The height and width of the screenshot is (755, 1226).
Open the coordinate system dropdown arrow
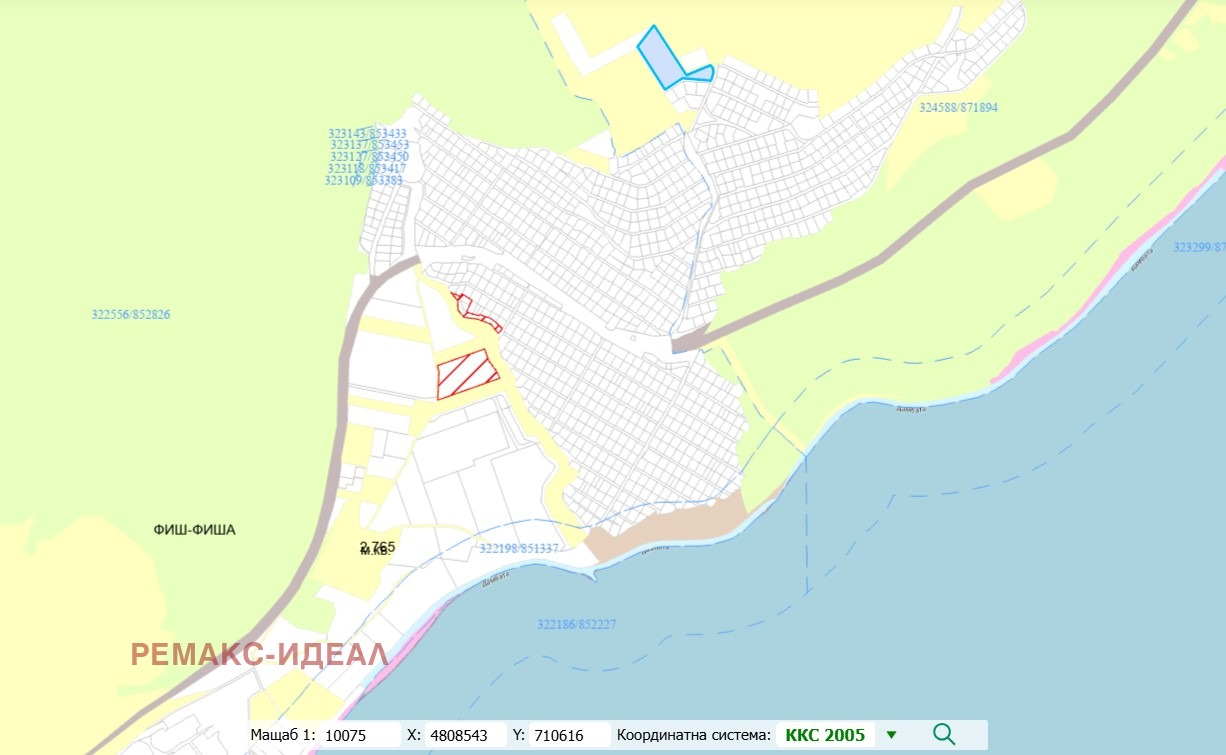click(x=891, y=735)
